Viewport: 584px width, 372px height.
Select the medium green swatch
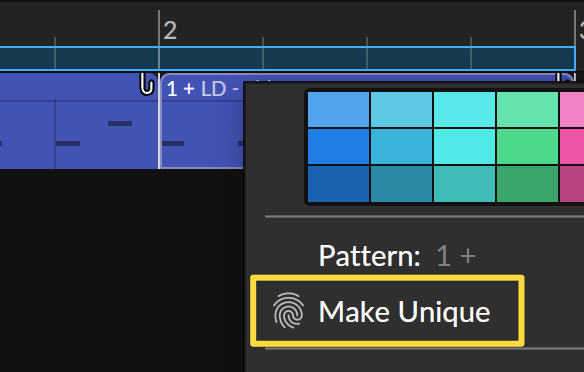point(527,146)
